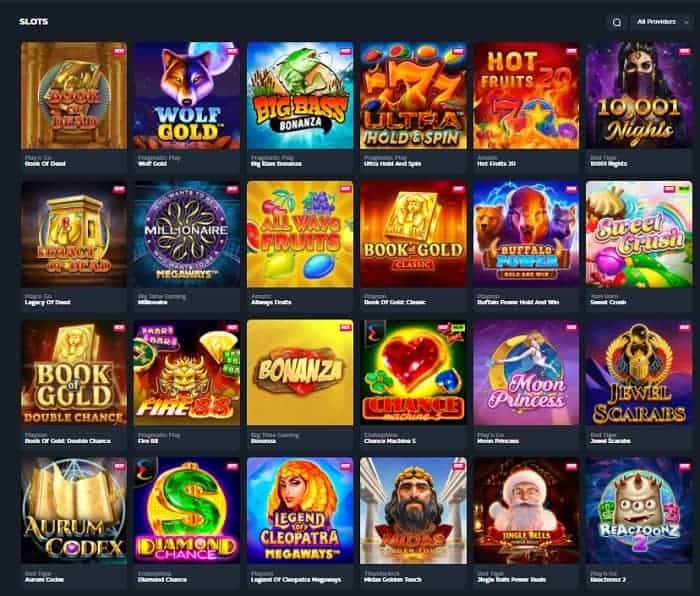Click the search magnifier icon
Viewport: 700px width, 596px height.
pos(617,22)
